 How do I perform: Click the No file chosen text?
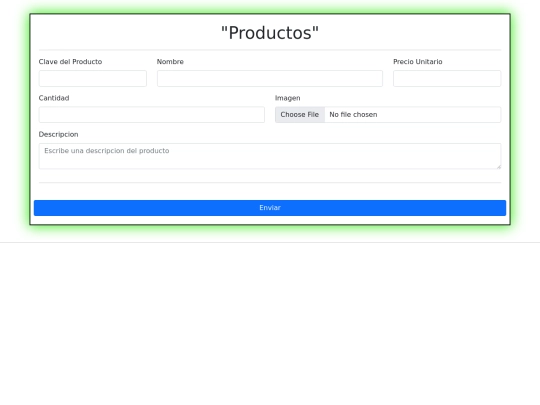pos(353,115)
